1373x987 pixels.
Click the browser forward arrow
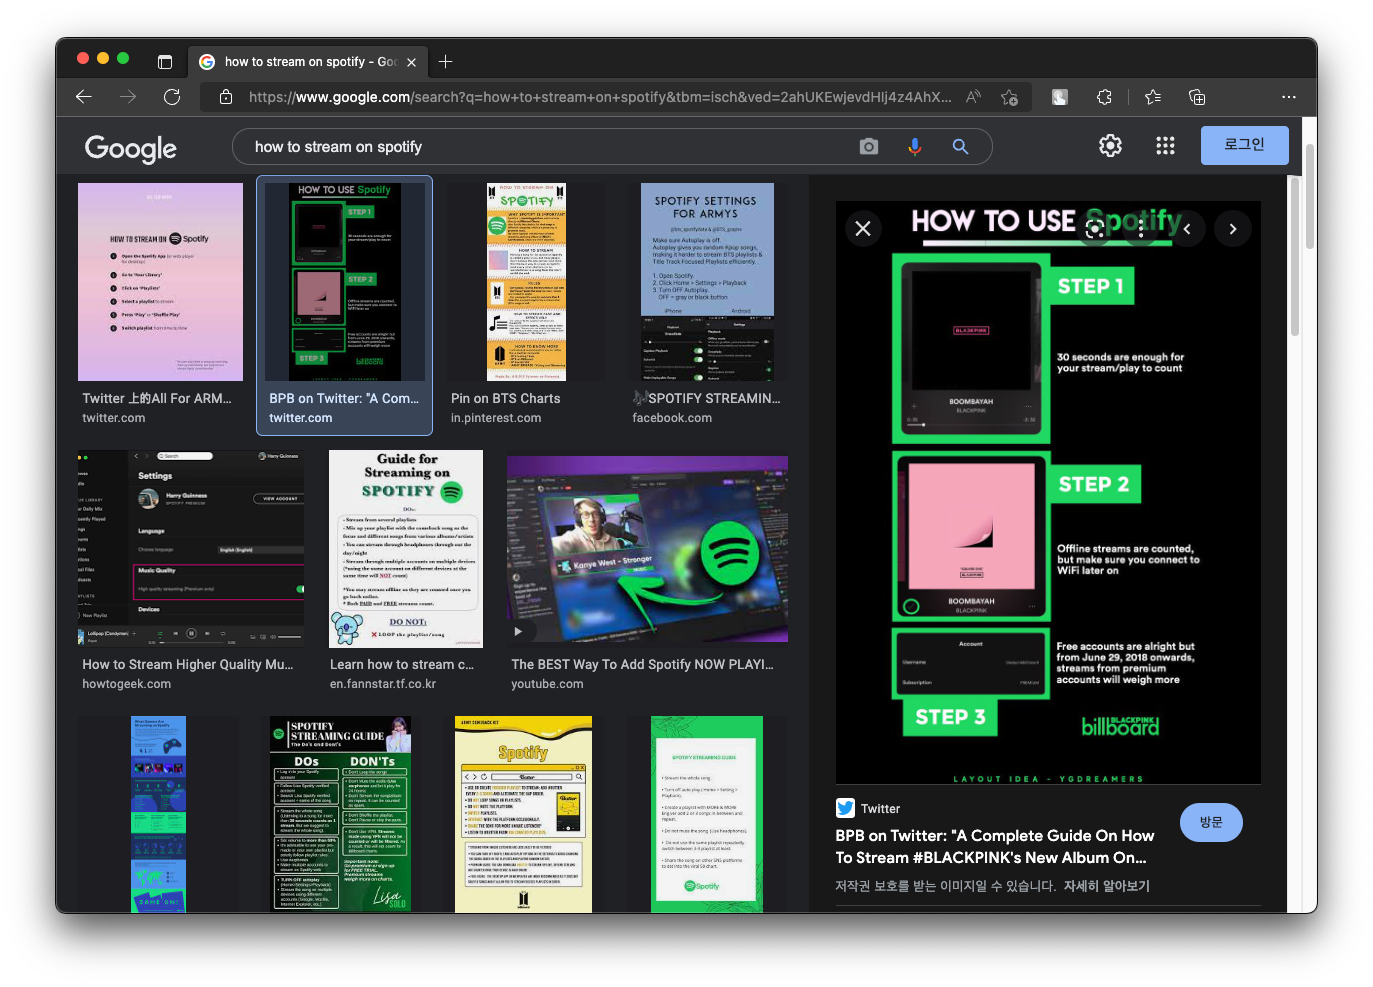[128, 97]
